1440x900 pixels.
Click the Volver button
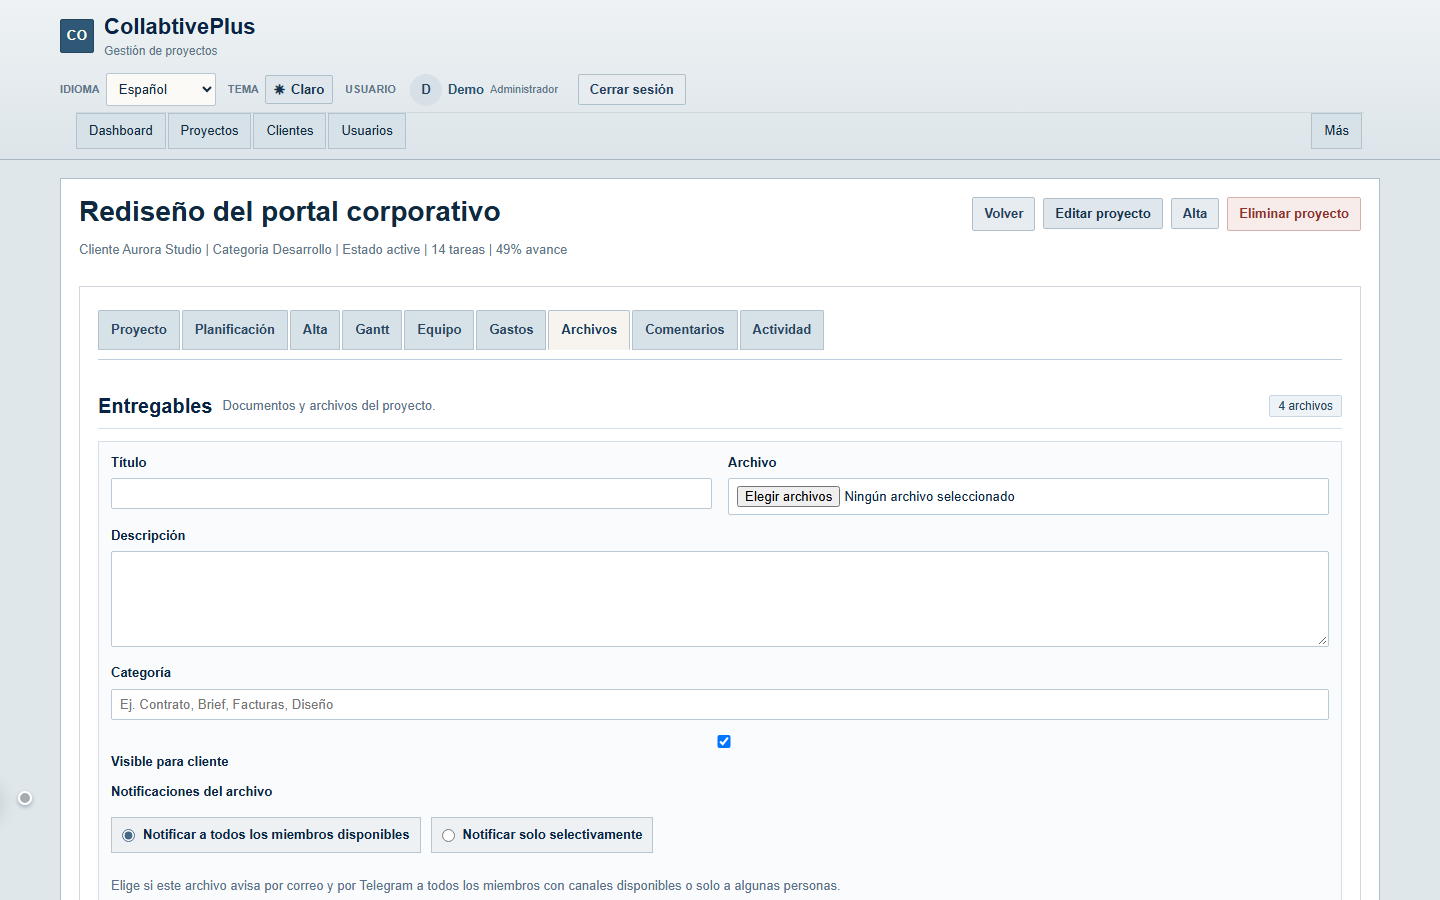(x=1003, y=214)
